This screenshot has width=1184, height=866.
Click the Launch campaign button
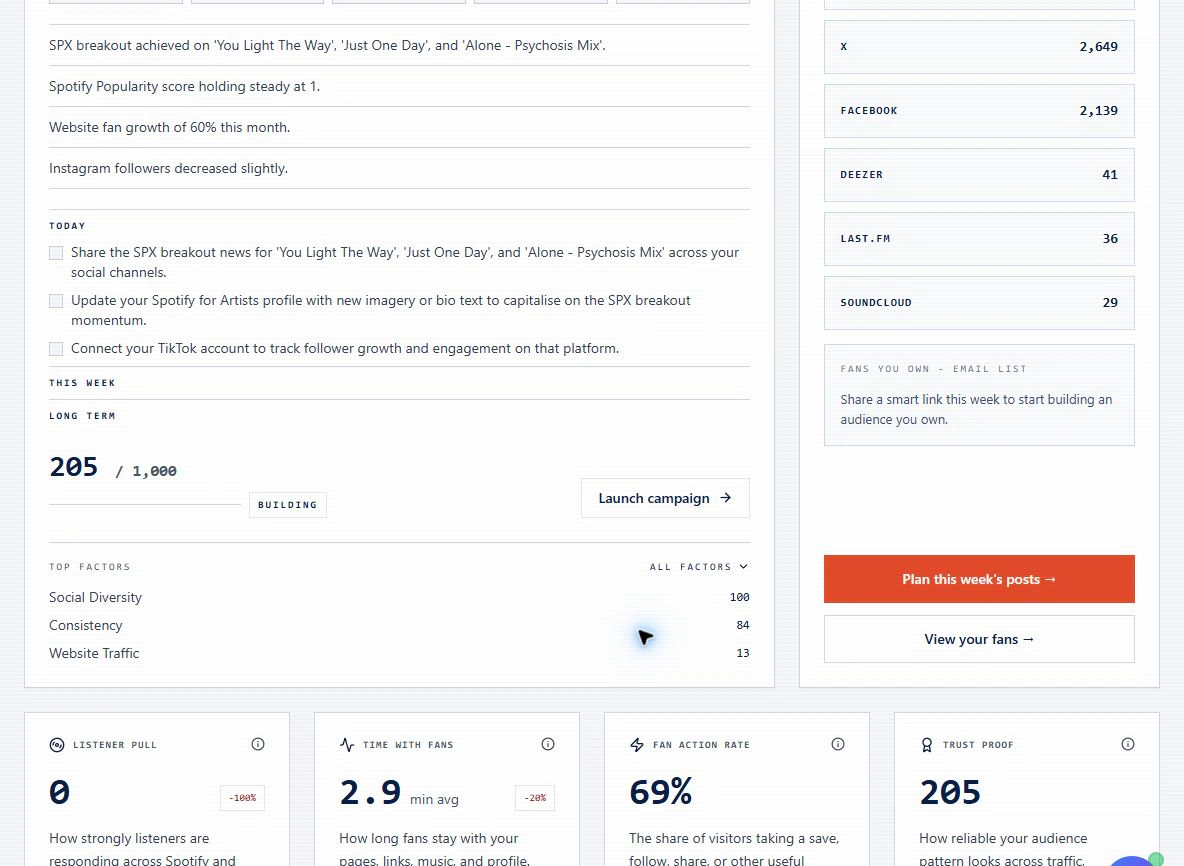(665, 498)
